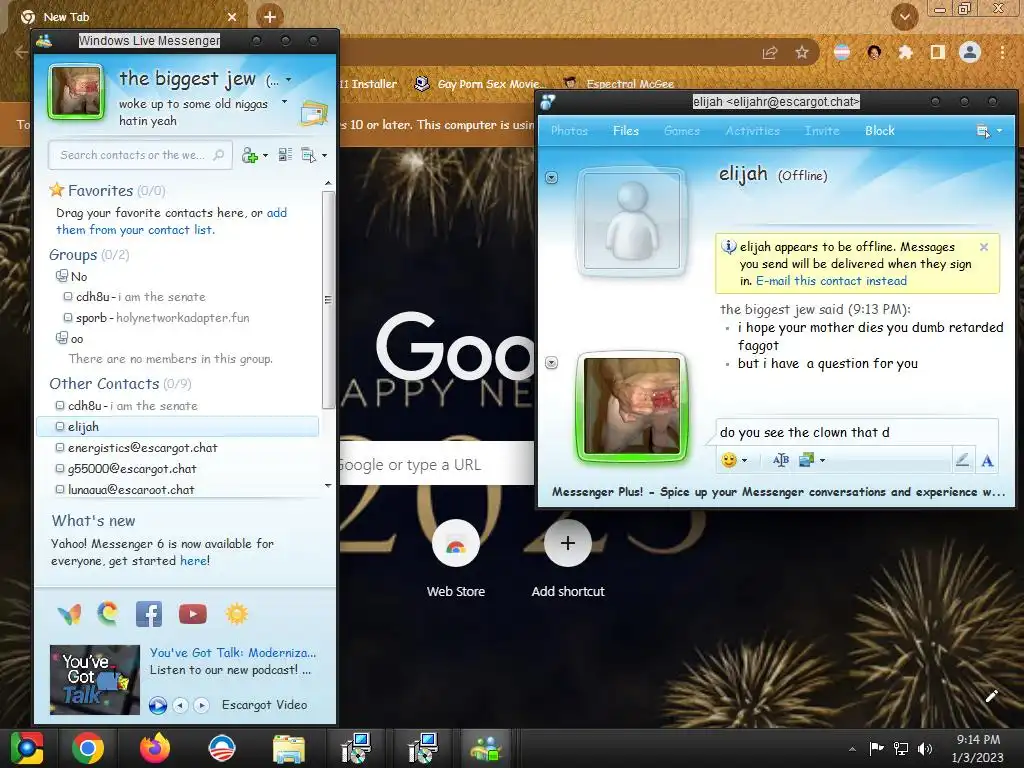
Task: Click Block in the chat window
Action: (880, 131)
